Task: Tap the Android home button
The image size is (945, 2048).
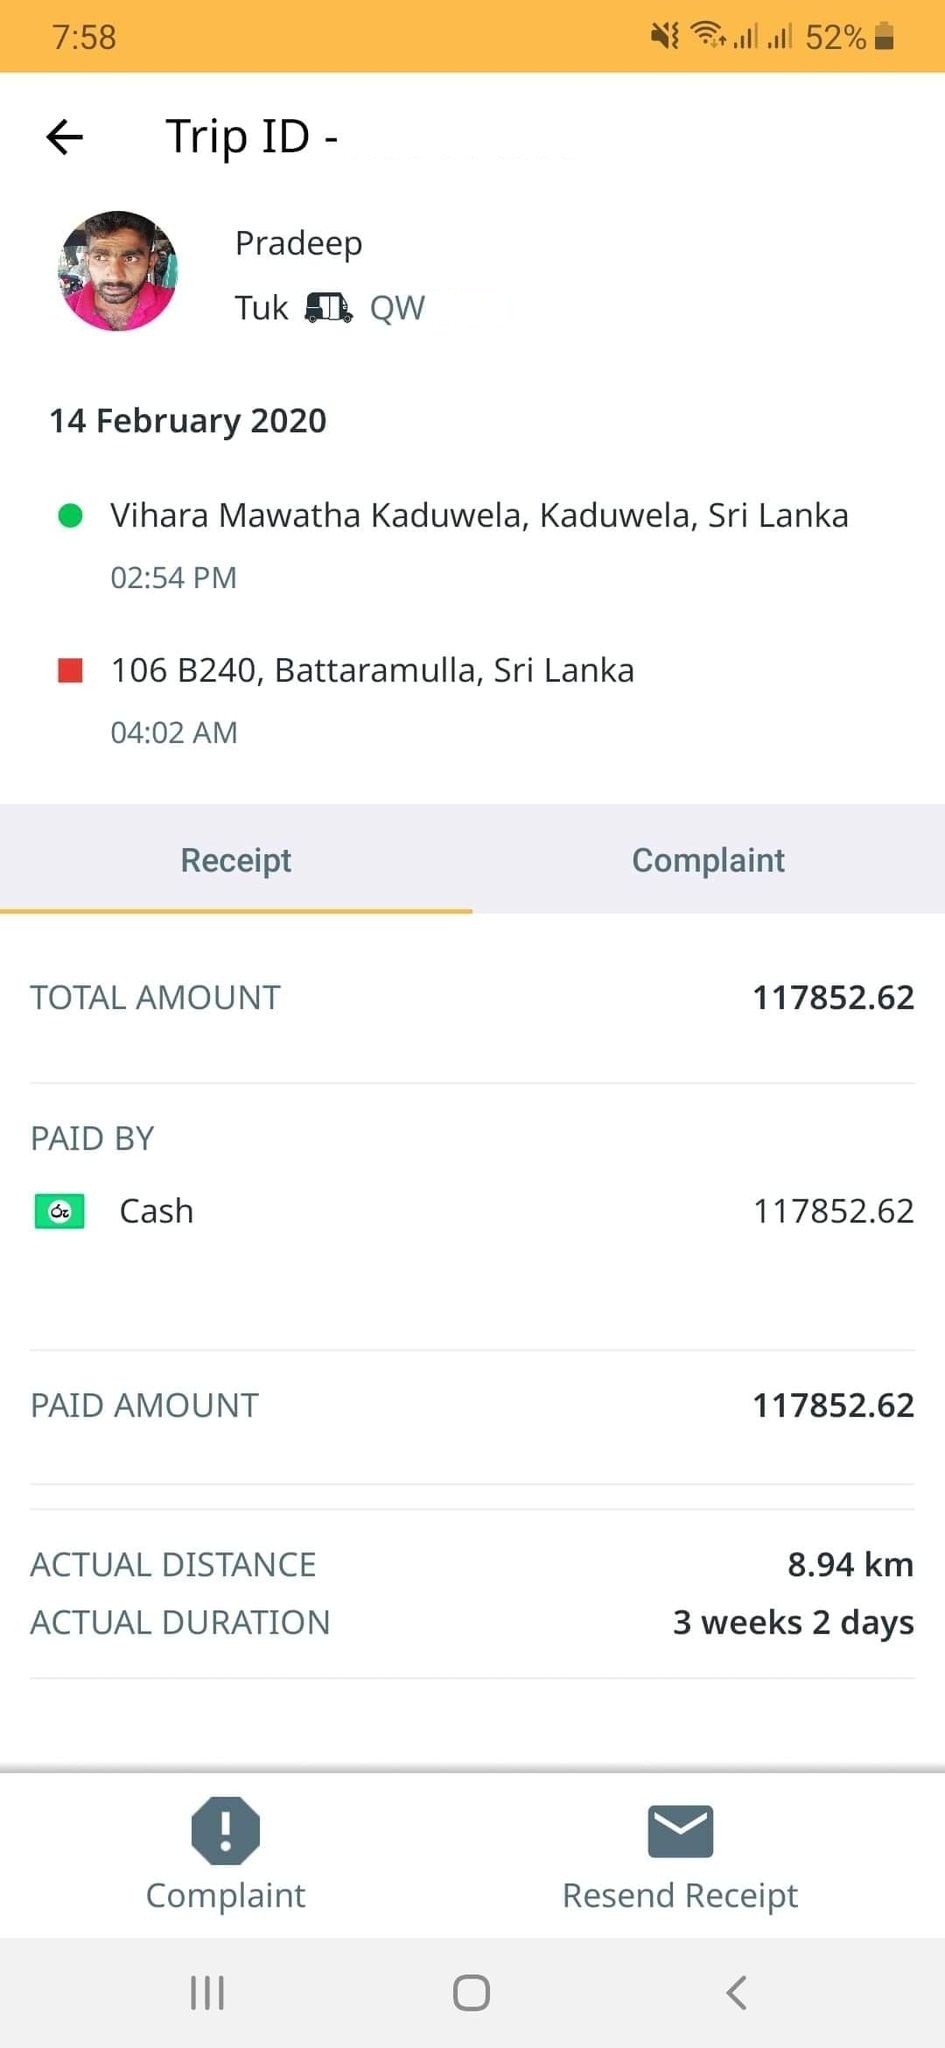Action: (x=471, y=1992)
